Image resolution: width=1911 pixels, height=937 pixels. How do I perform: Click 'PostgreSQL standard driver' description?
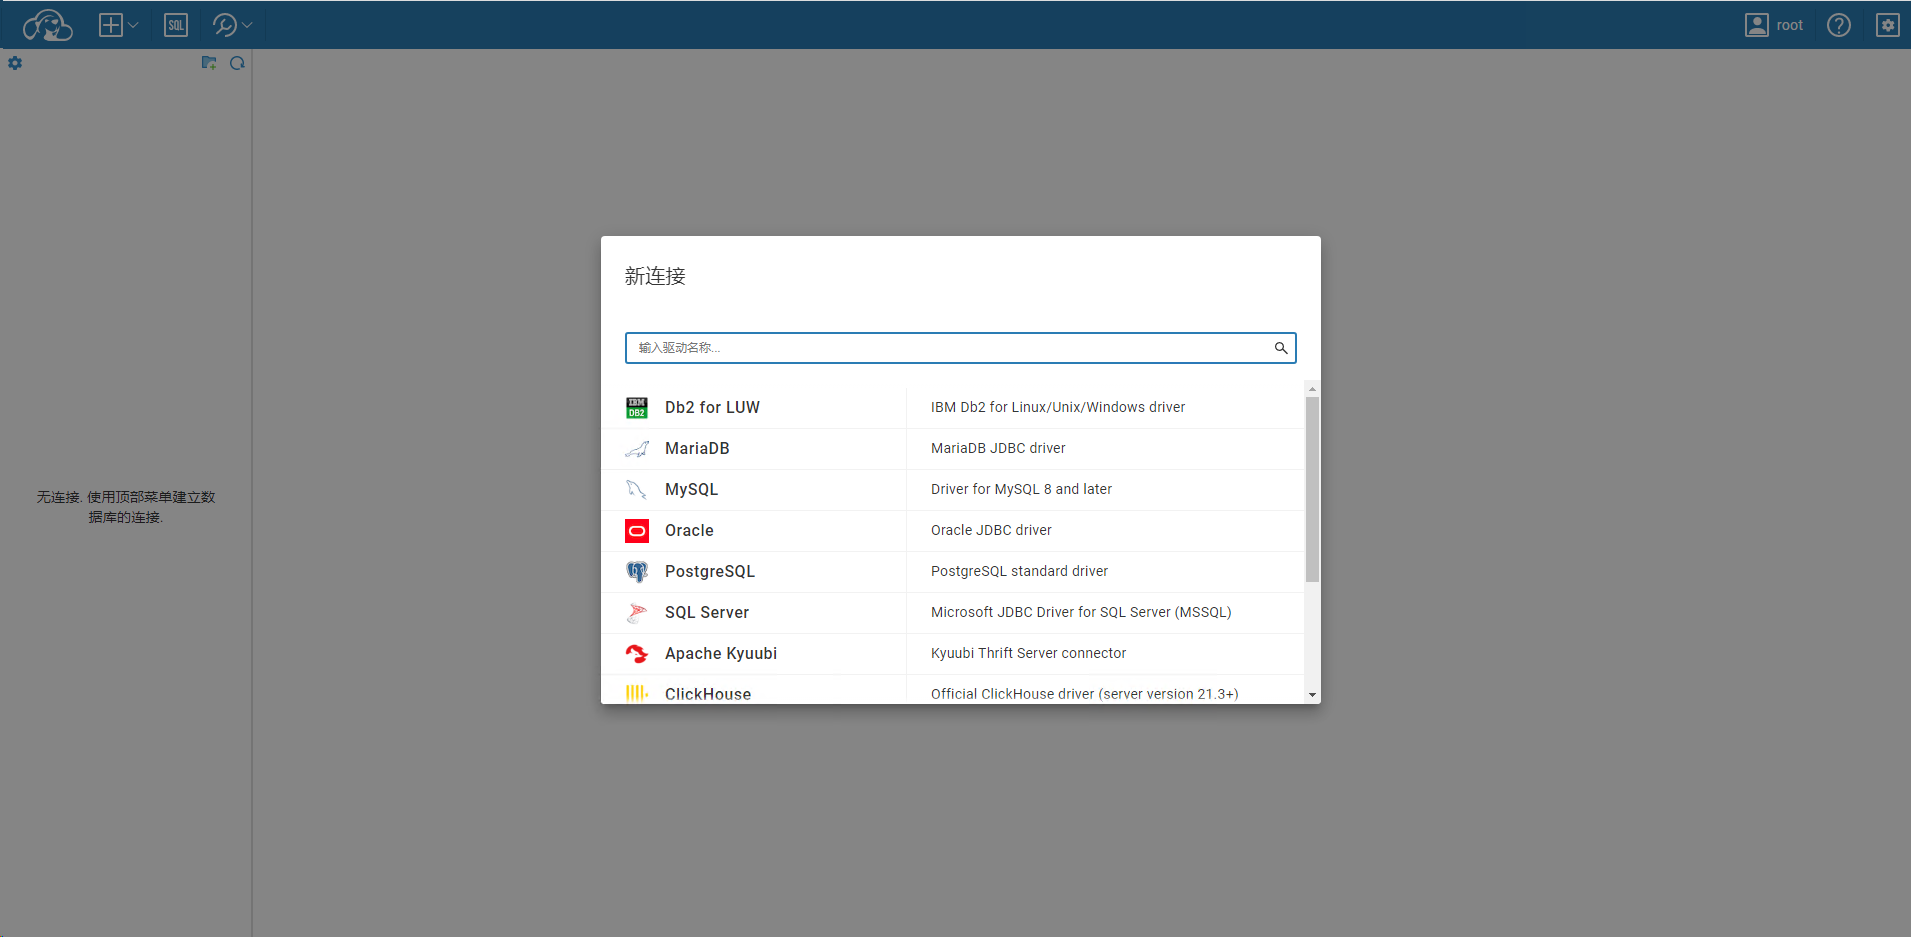[x=1019, y=571]
